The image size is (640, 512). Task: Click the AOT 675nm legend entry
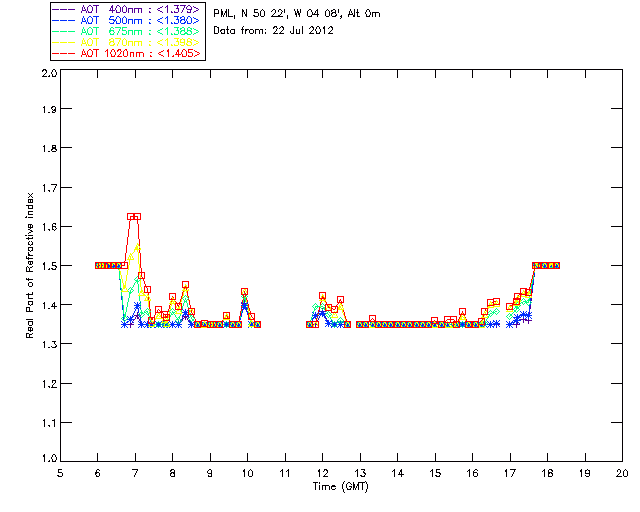126,31
